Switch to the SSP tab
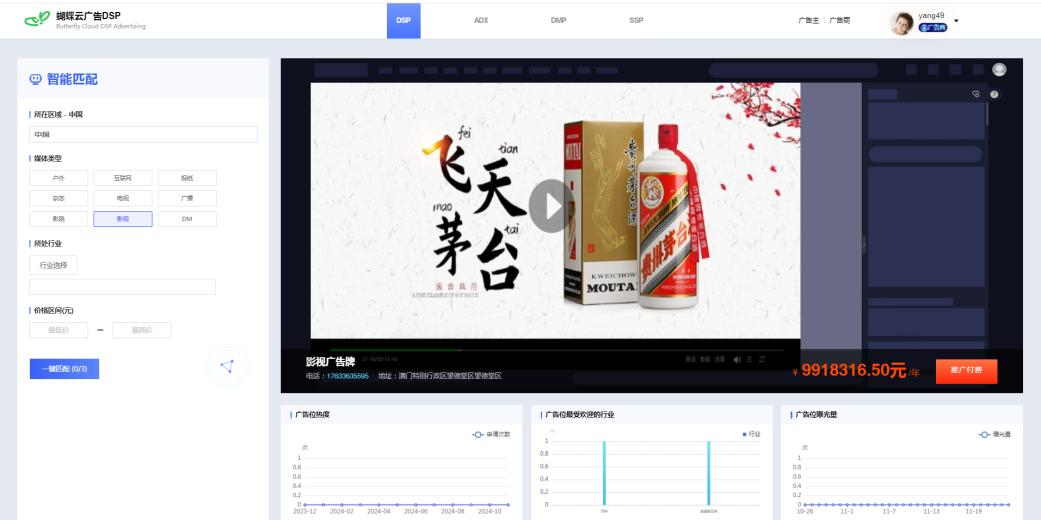Viewport: 1041px width, 520px height. [636, 21]
